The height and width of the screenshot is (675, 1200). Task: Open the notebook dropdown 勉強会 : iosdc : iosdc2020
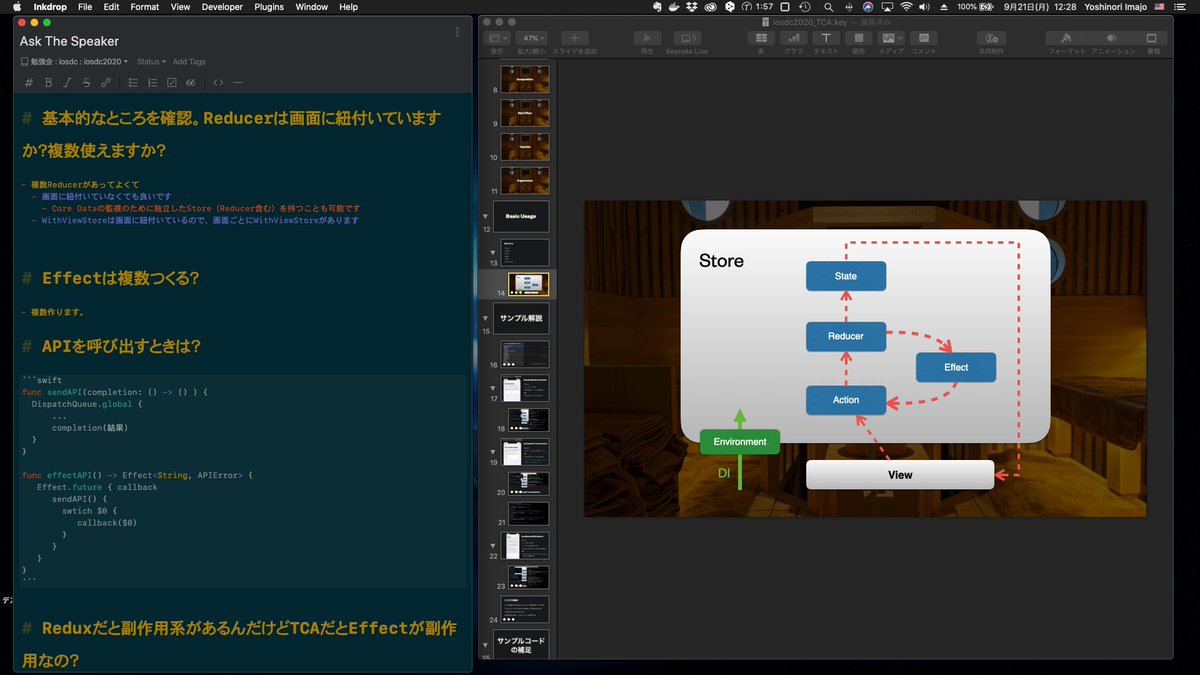click(x=74, y=62)
